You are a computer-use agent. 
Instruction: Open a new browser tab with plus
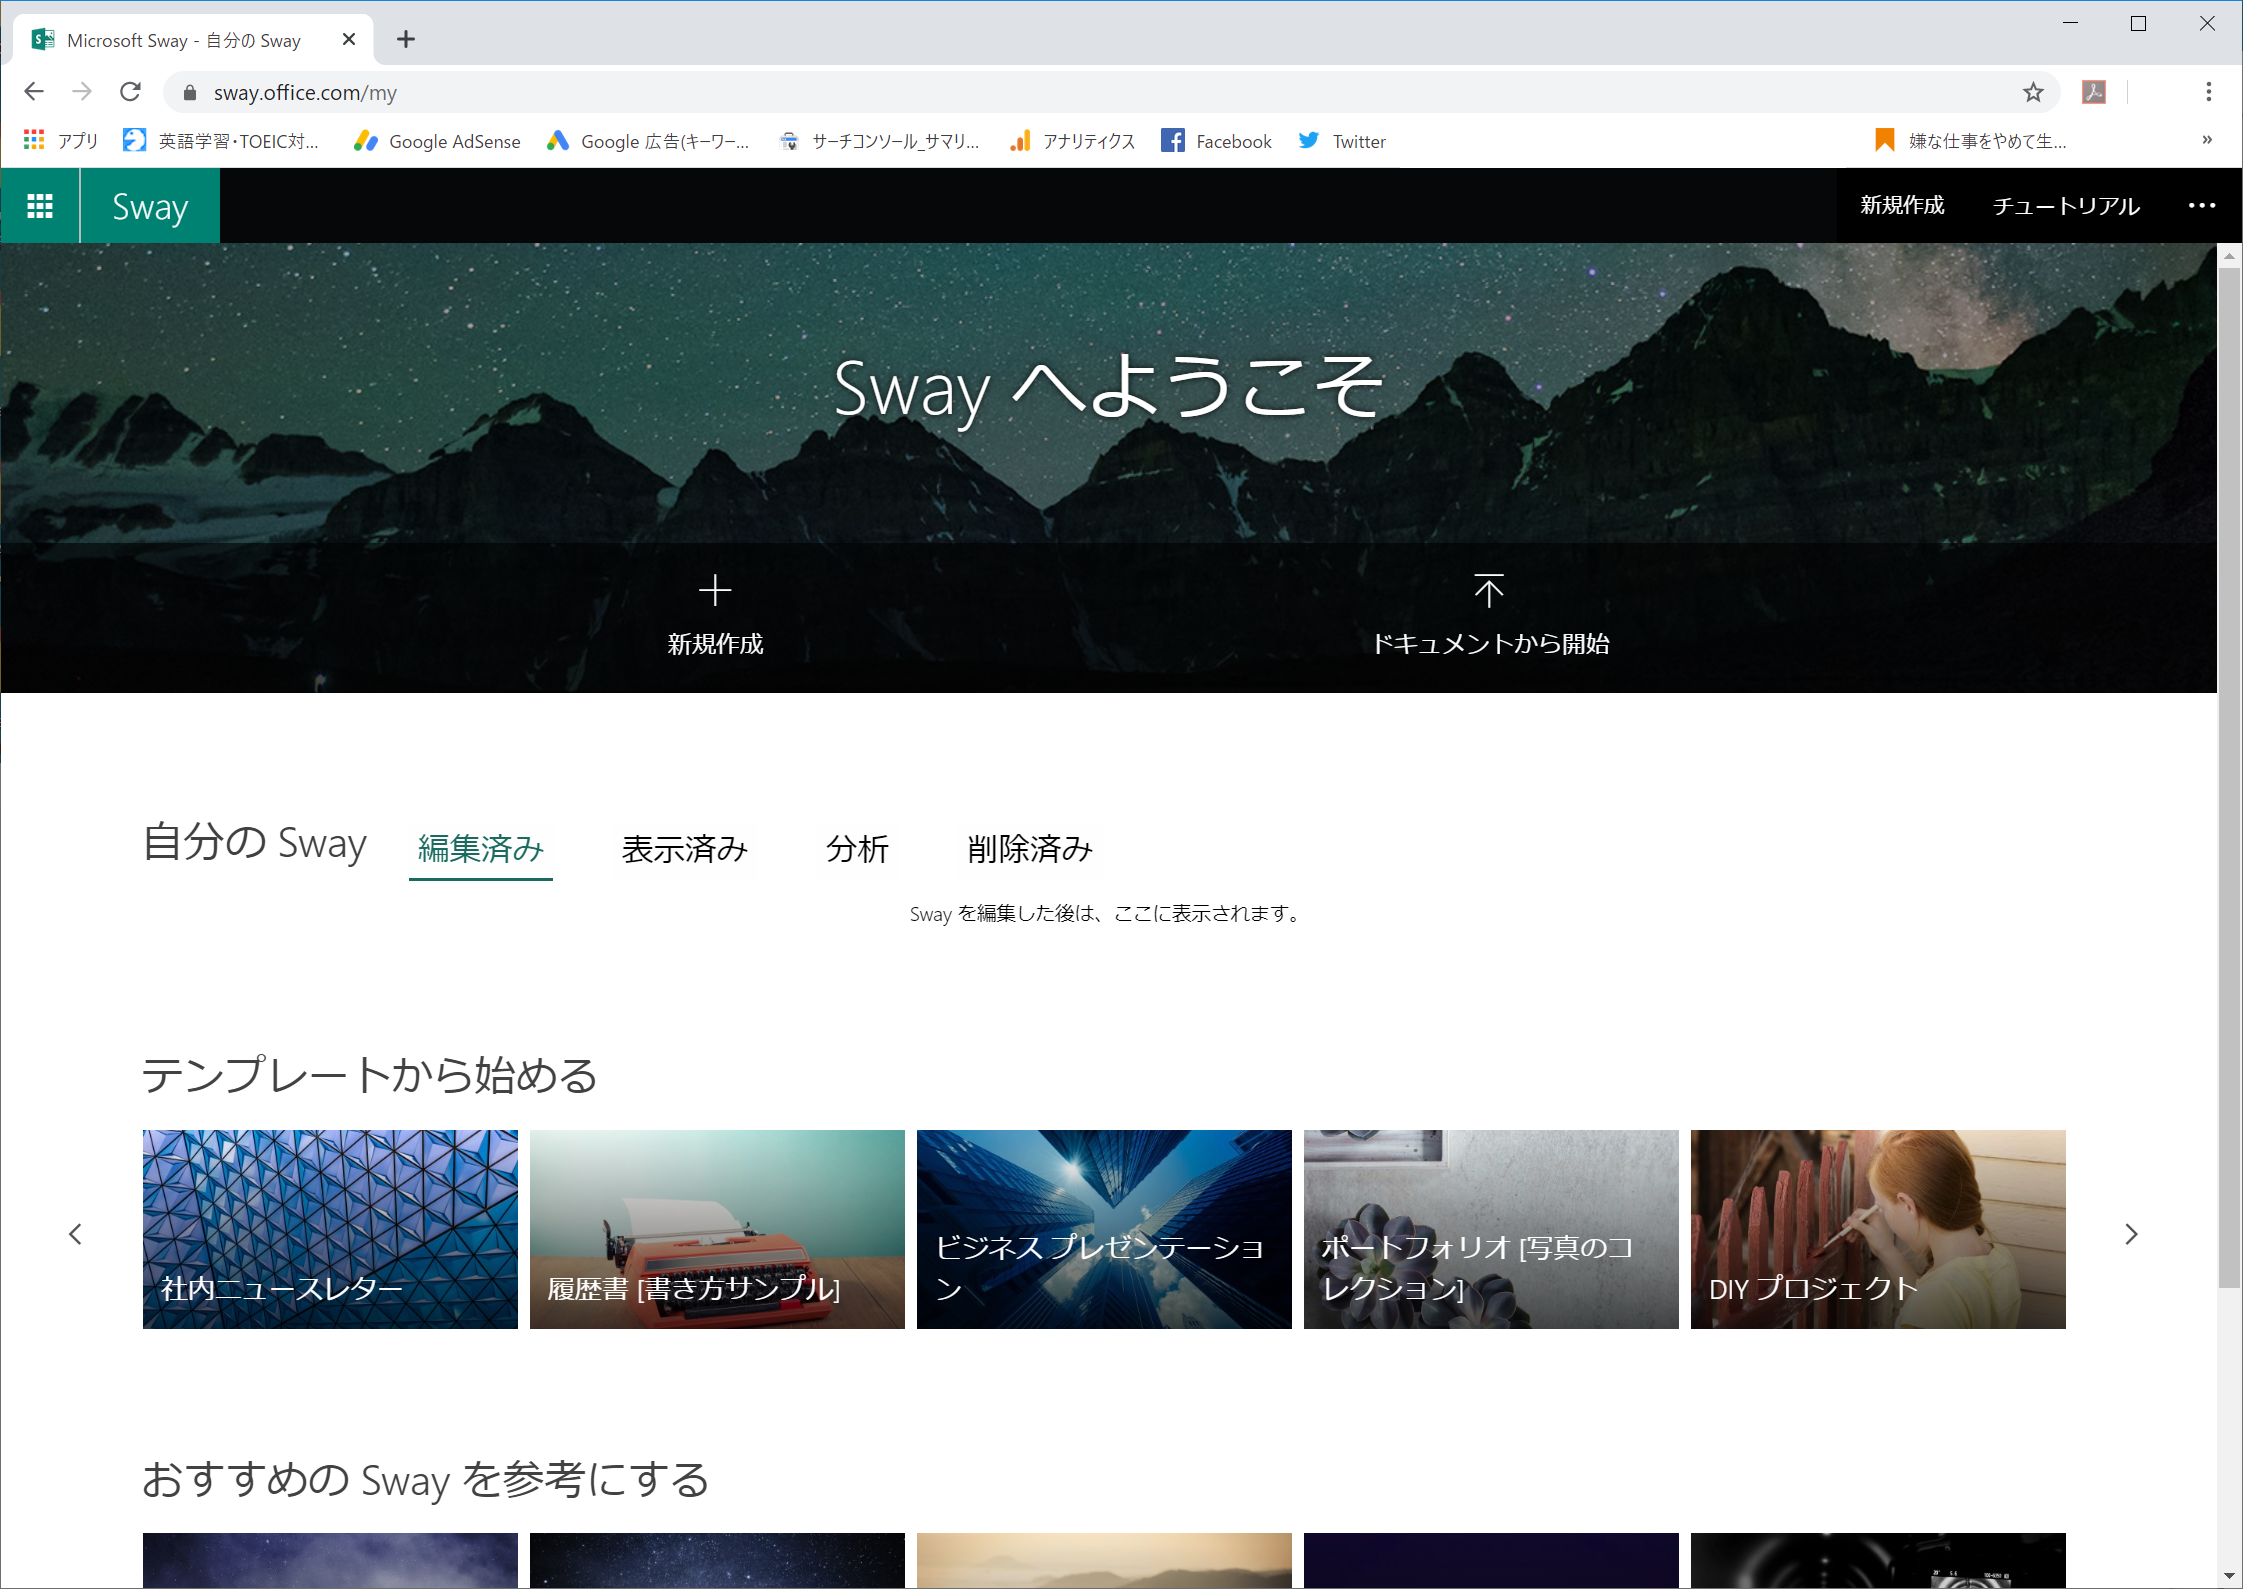(405, 40)
